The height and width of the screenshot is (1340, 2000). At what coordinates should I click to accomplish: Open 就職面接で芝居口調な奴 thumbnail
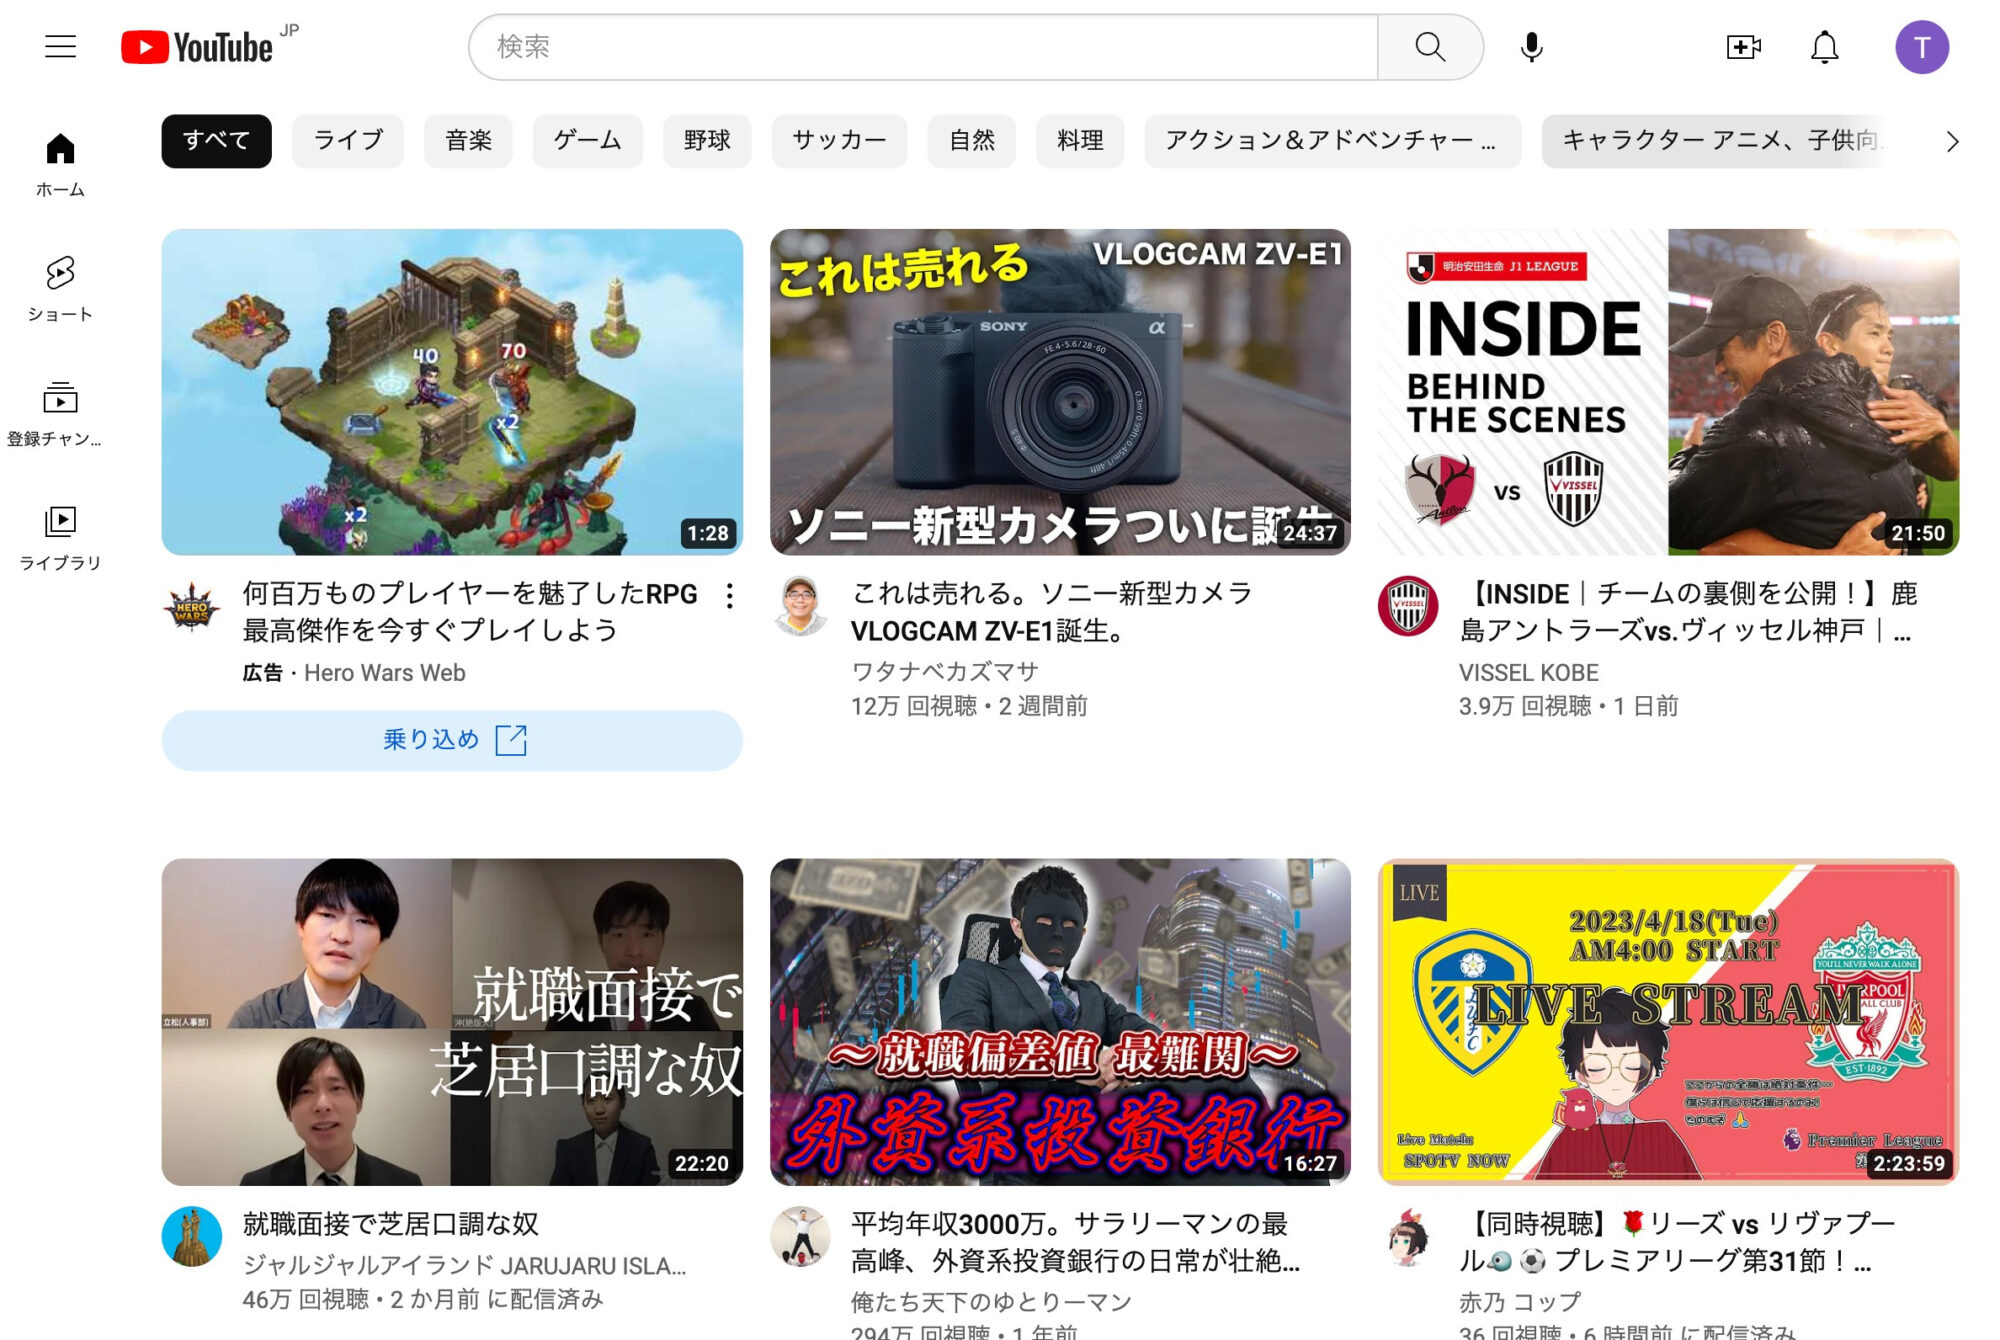(452, 1022)
